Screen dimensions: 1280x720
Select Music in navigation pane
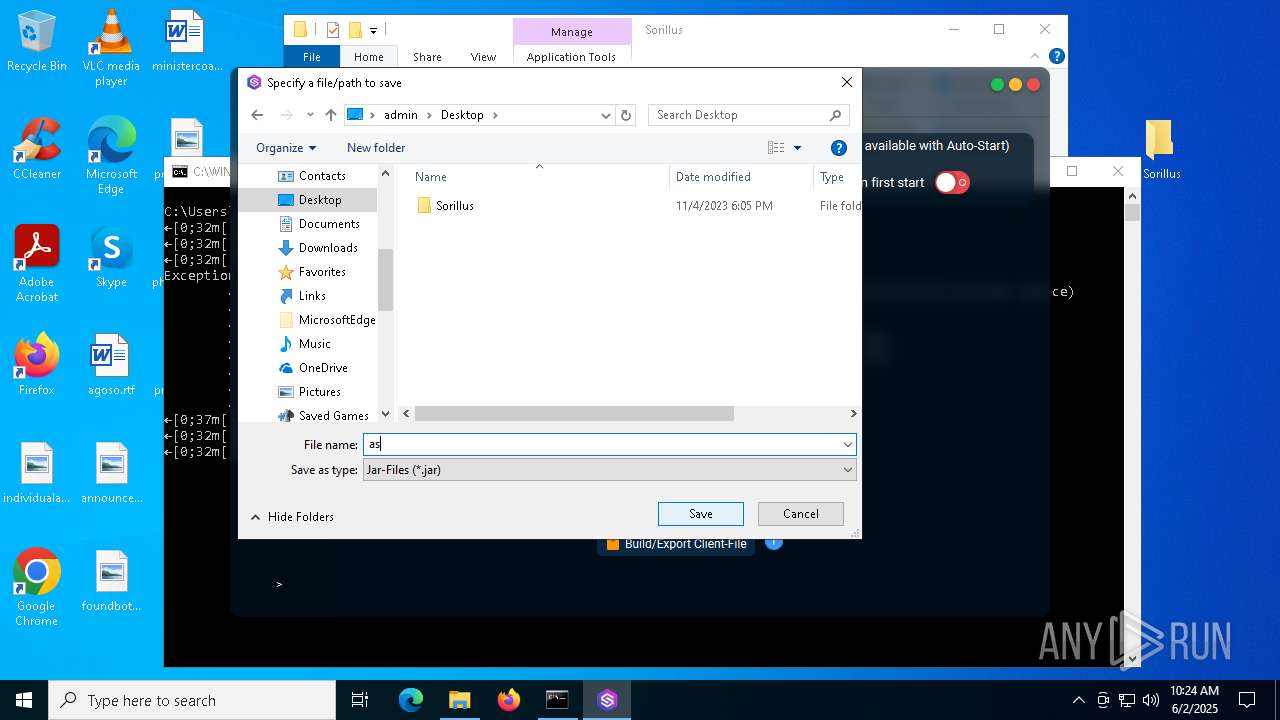315,344
